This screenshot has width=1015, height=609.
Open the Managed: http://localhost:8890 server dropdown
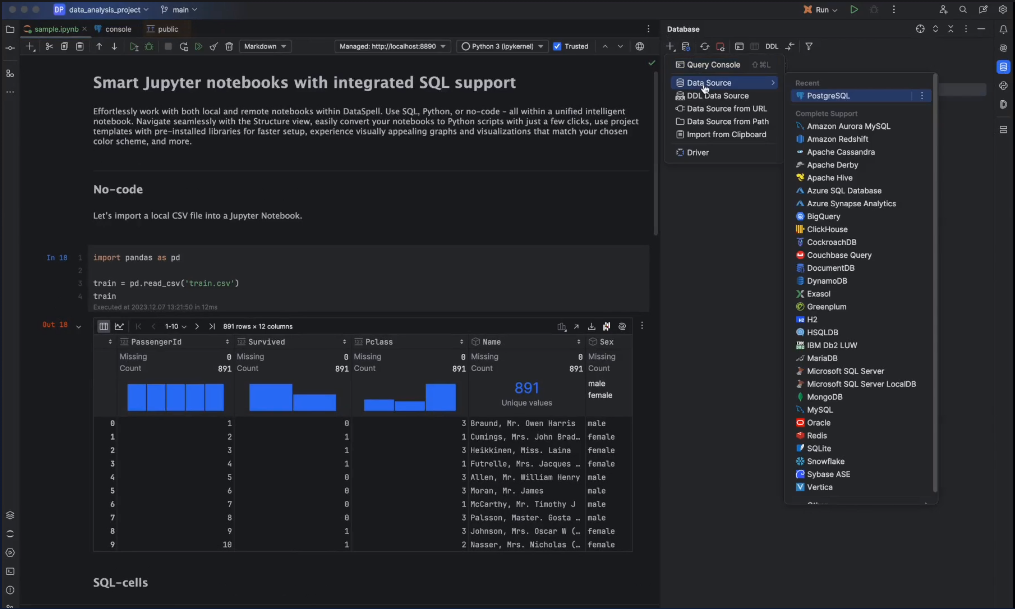tap(392, 47)
